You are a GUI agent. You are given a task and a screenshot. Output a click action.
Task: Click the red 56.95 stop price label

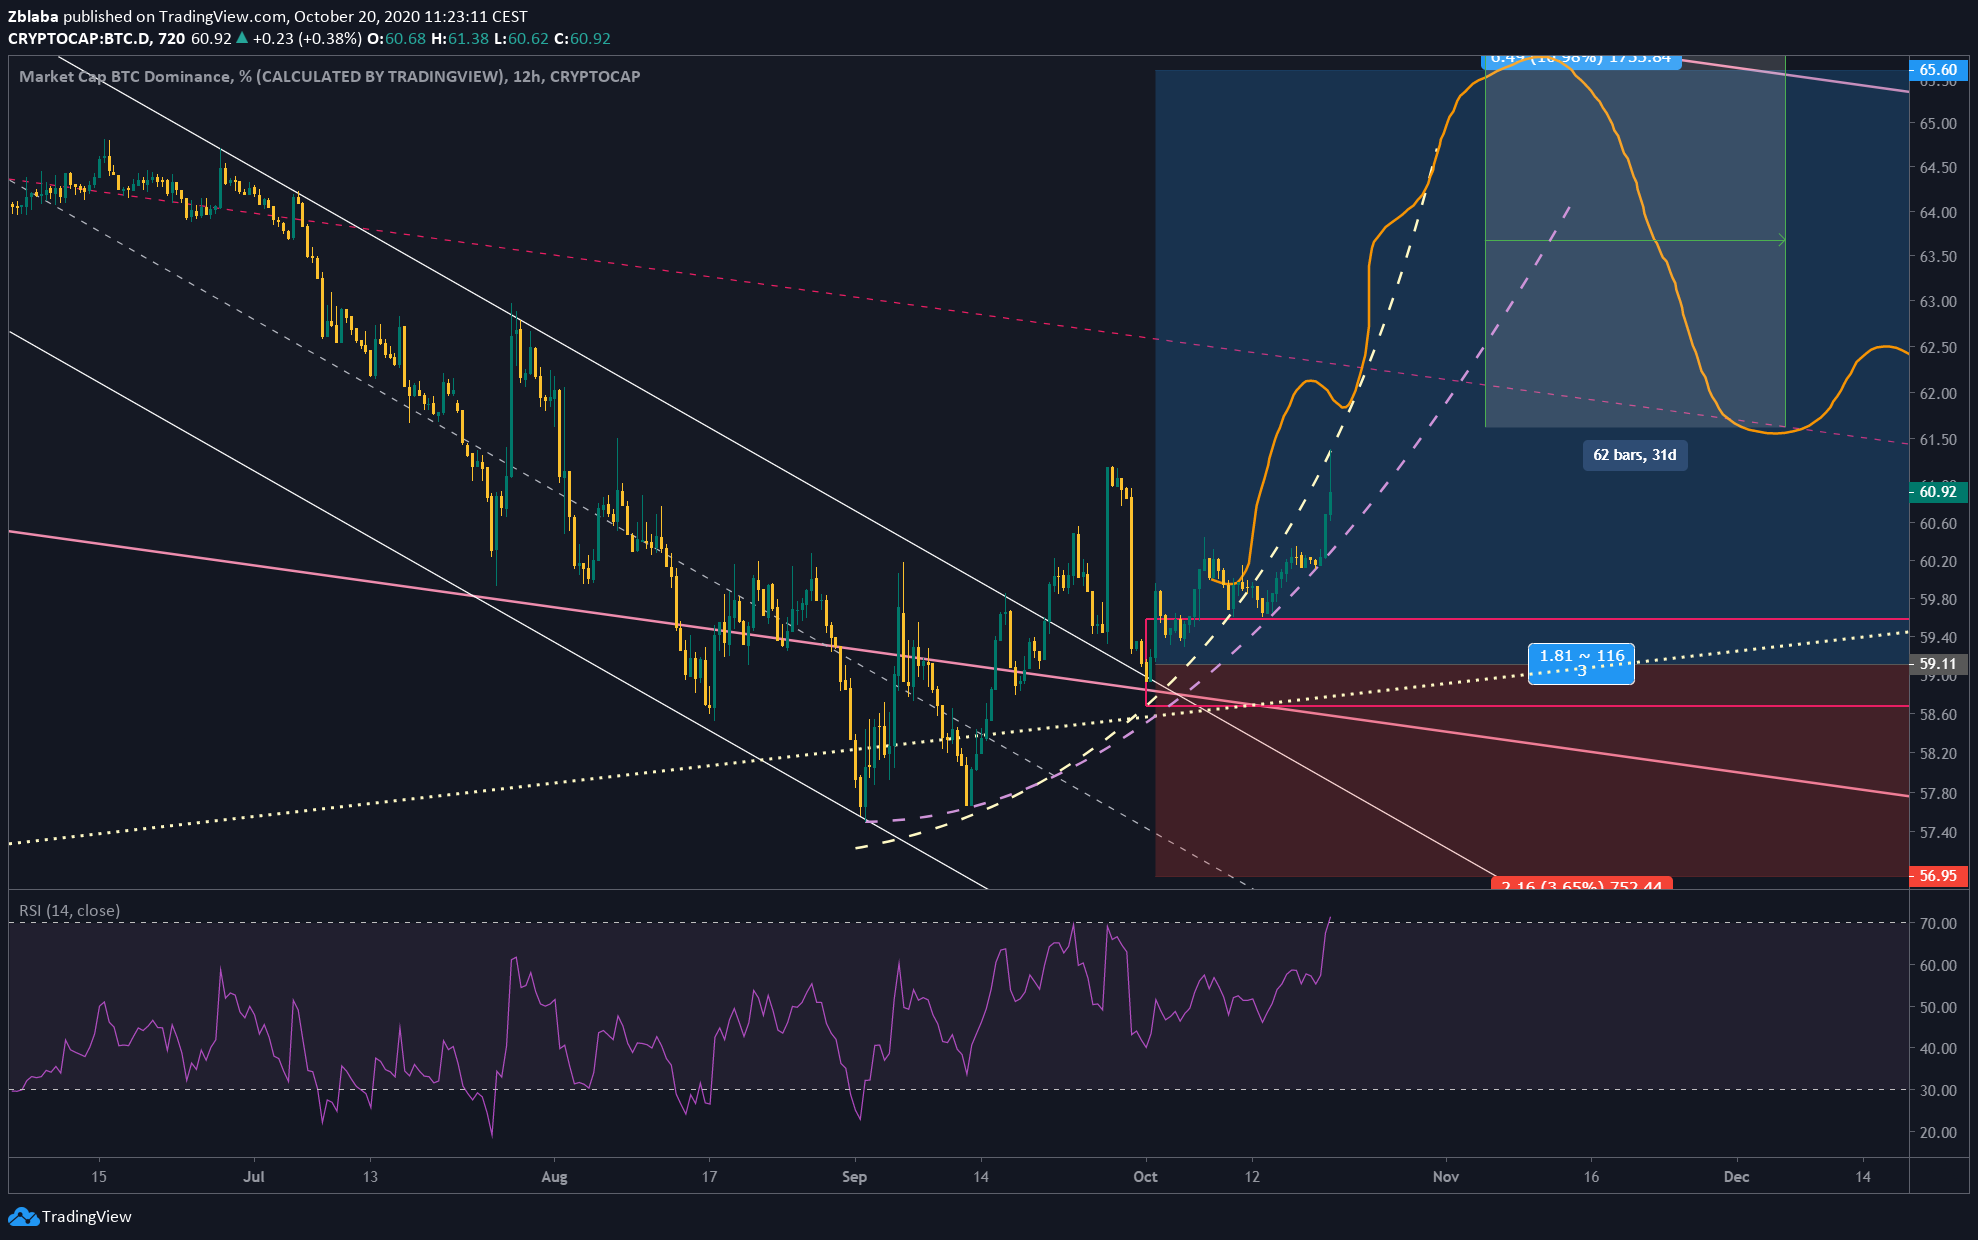pos(1938,875)
